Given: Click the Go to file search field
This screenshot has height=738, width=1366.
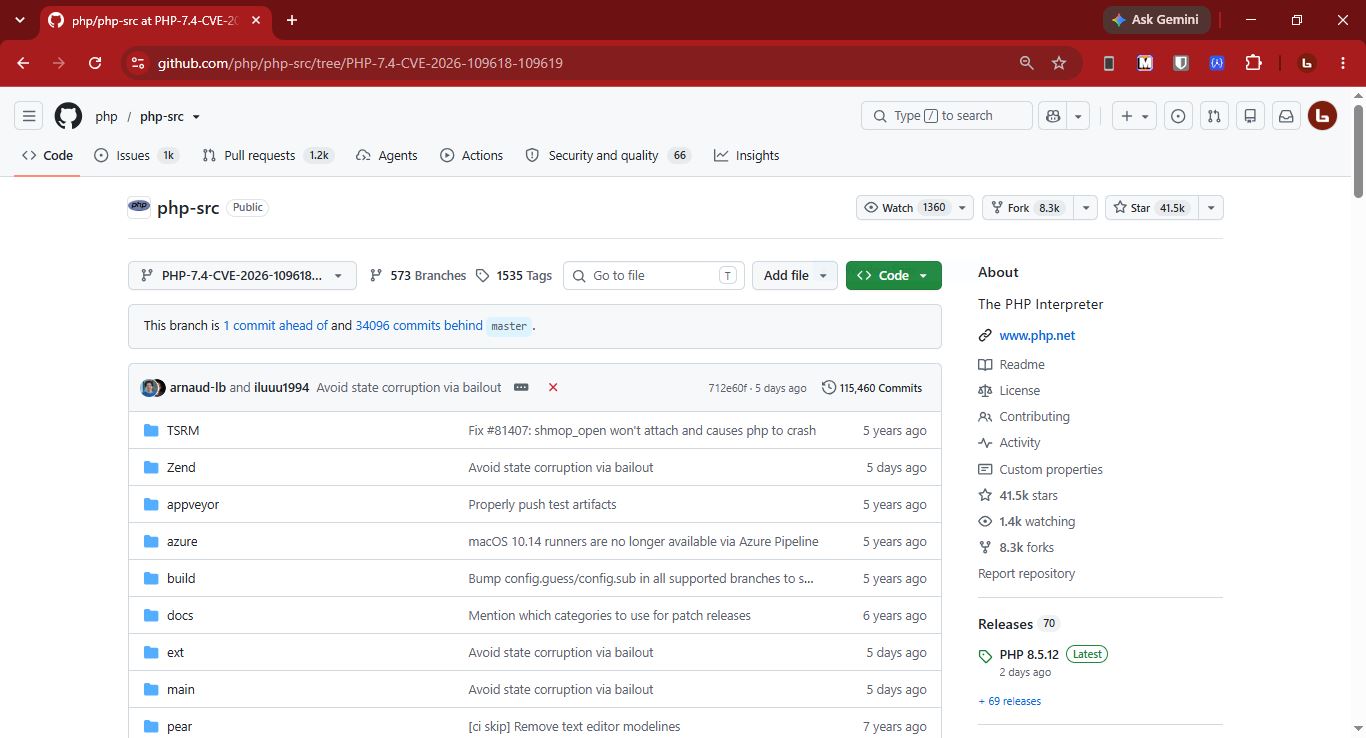Looking at the screenshot, I should click(x=654, y=275).
